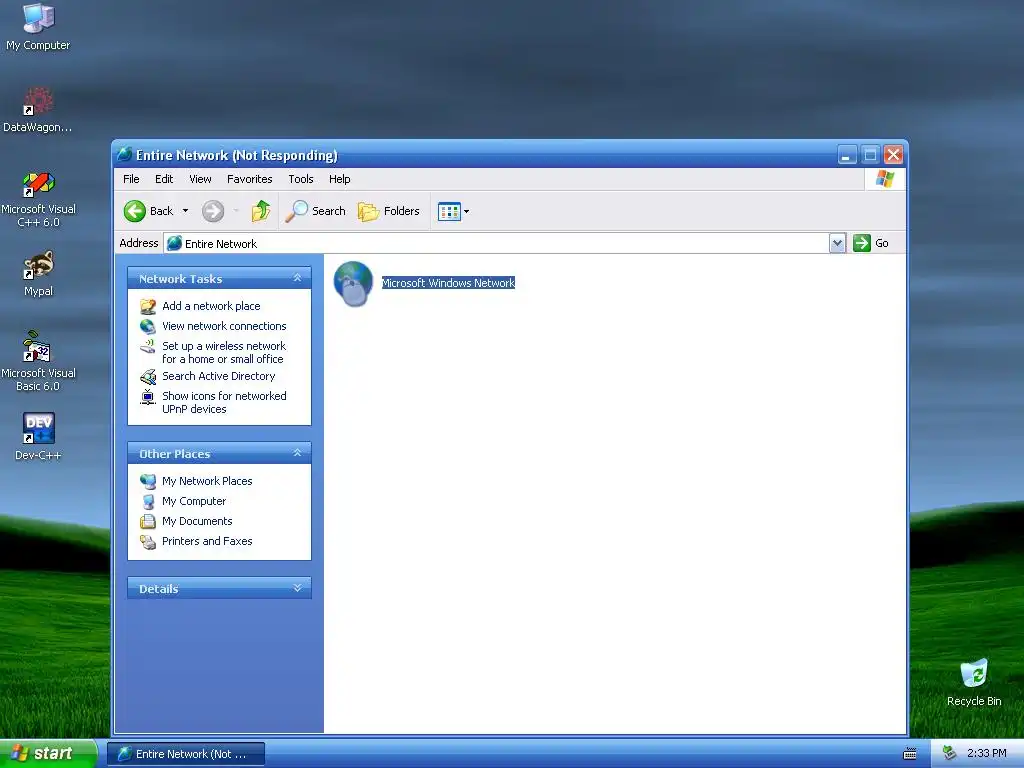The width and height of the screenshot is (1024, 768).
Task: Click the Add a network place icon
Action: 148,306
